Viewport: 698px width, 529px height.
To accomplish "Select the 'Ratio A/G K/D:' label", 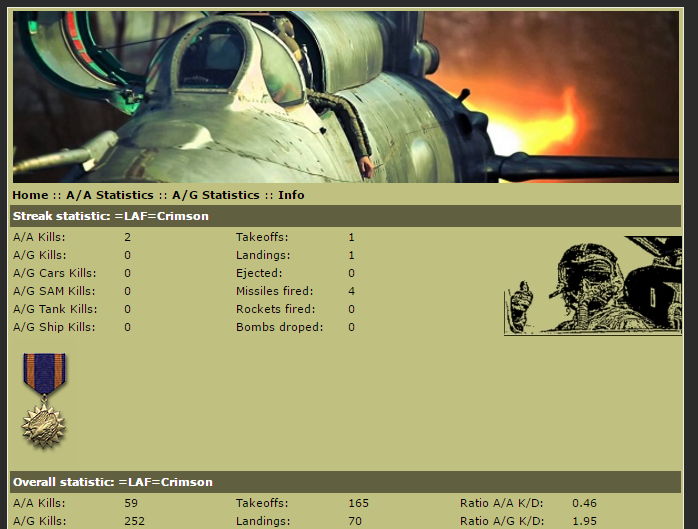I will tap(502, 521).
